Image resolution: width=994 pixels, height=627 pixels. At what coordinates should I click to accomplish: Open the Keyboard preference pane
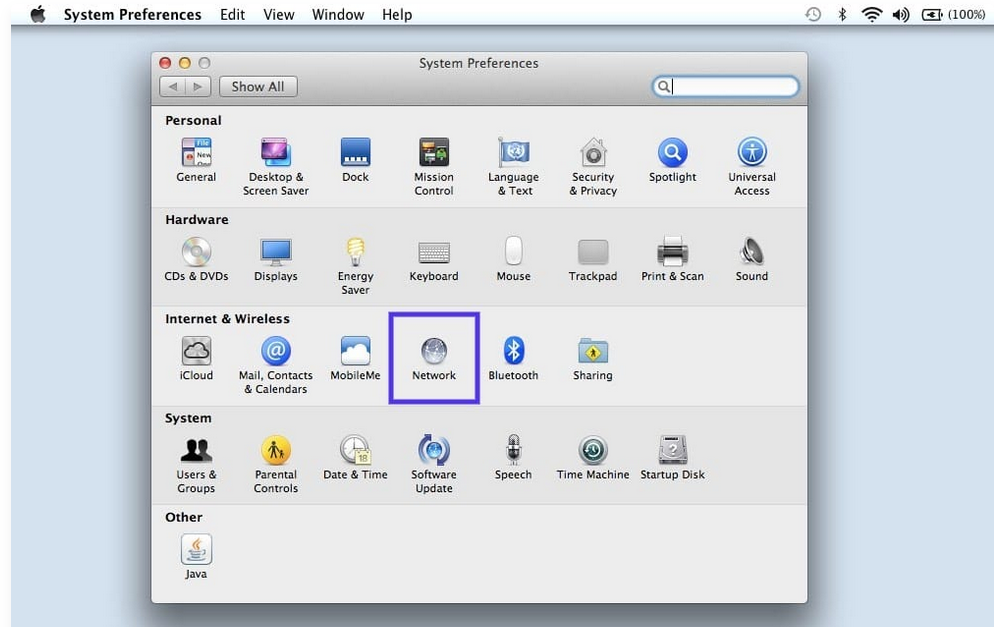point(434,259)
